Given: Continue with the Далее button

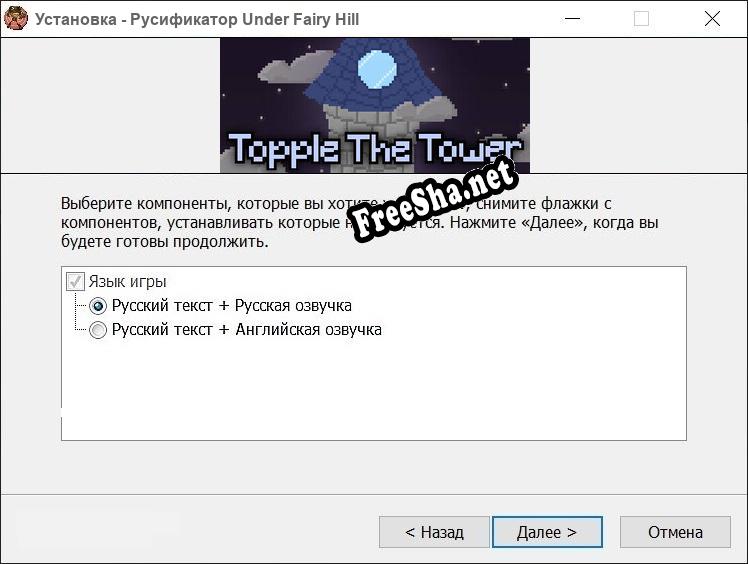Looking at the screenshot, I should pyautogui.click(x=547, y=532).
